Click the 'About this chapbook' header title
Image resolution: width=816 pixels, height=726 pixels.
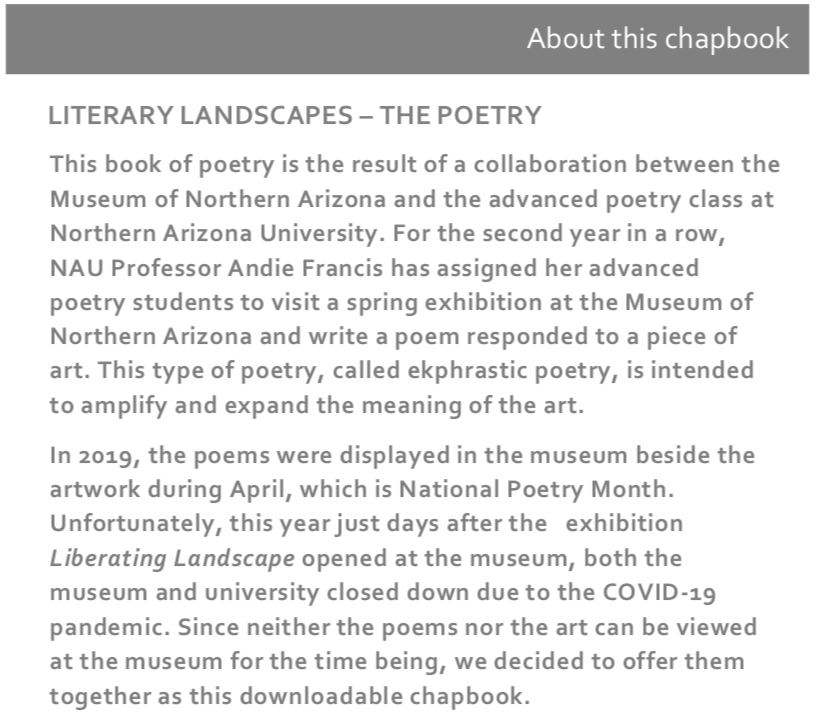click(657, 39)
